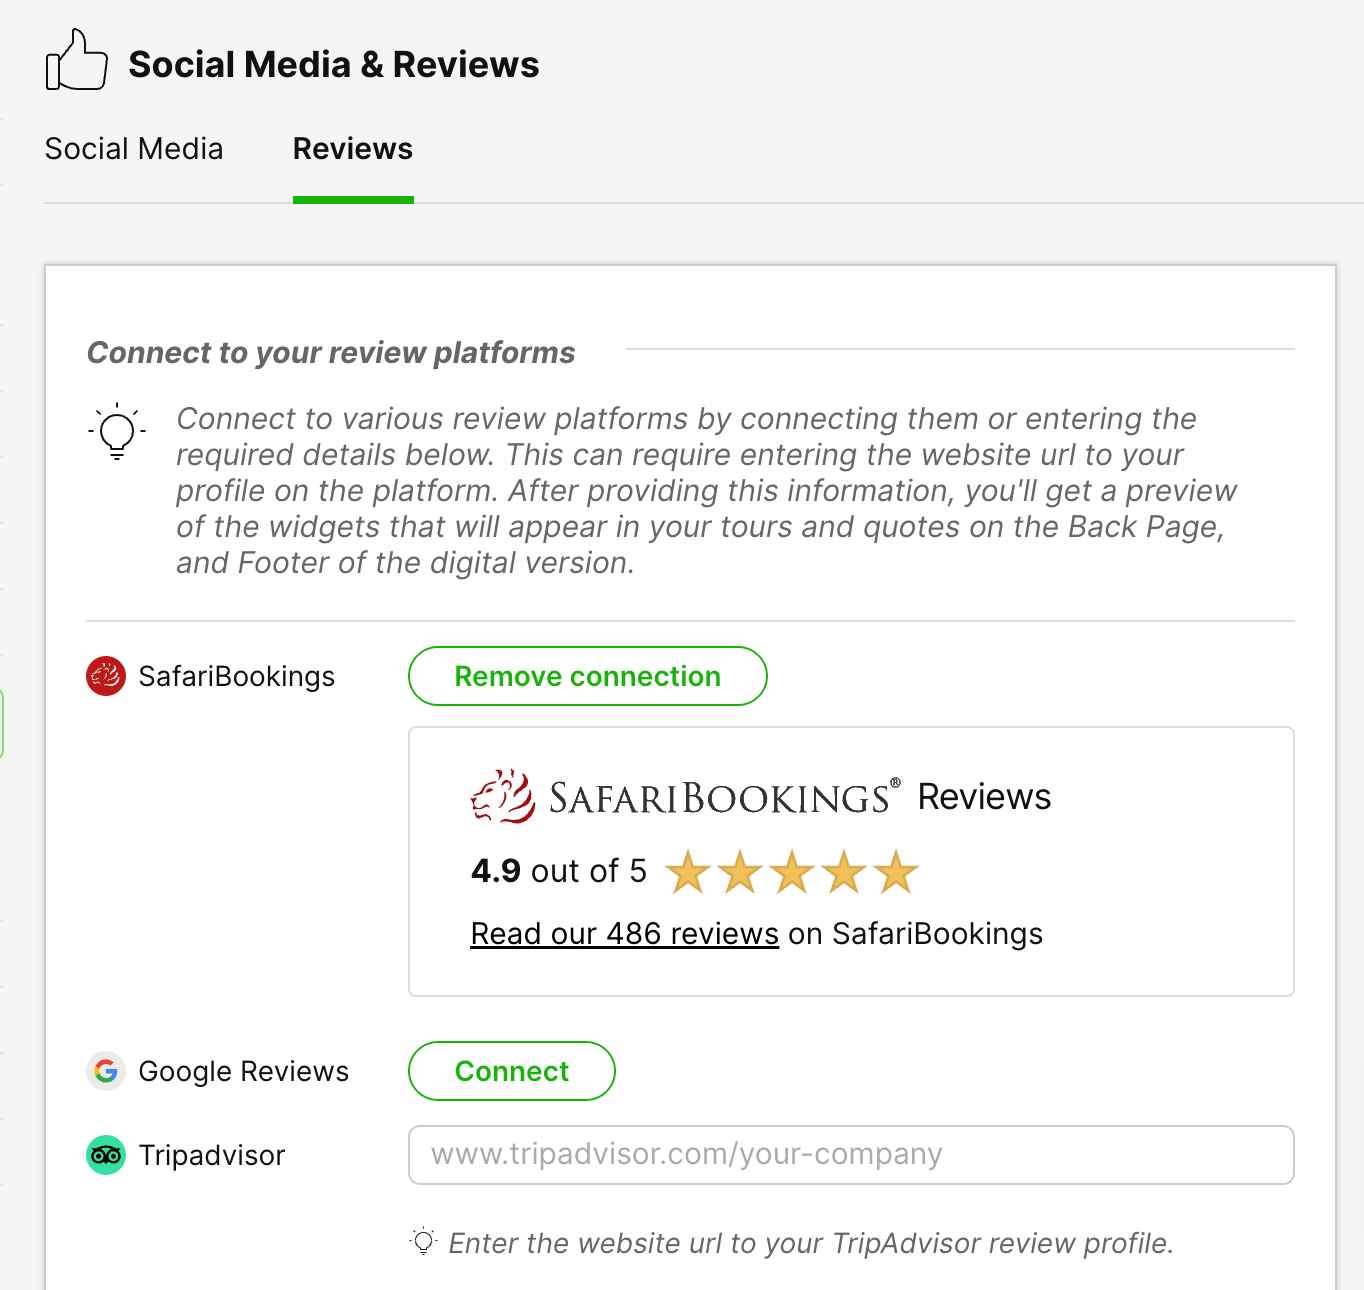Open the "Read our 486 reviews" link
Screen dimensions: 1364x1290
[624, 934]
